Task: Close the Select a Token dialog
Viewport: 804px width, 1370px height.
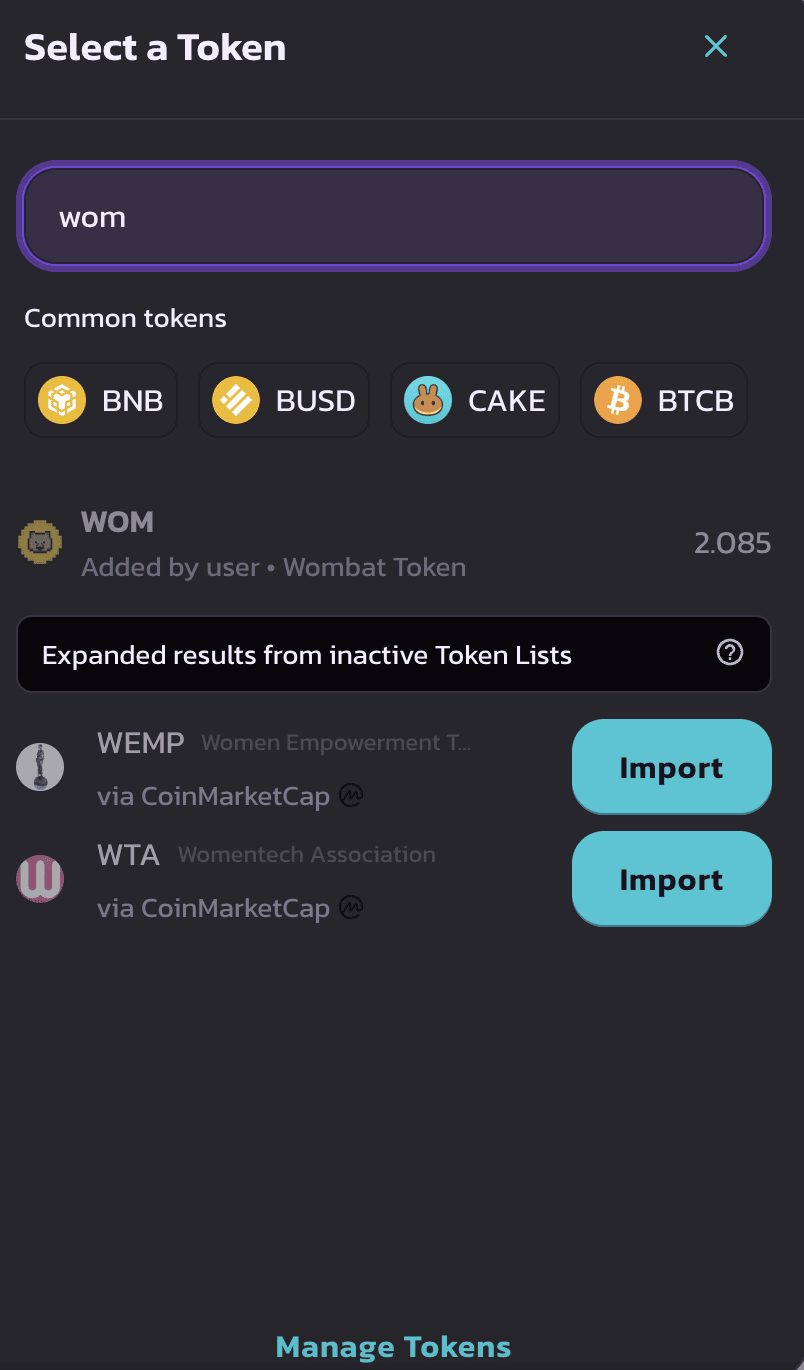Action: click(x=716, y=46)
